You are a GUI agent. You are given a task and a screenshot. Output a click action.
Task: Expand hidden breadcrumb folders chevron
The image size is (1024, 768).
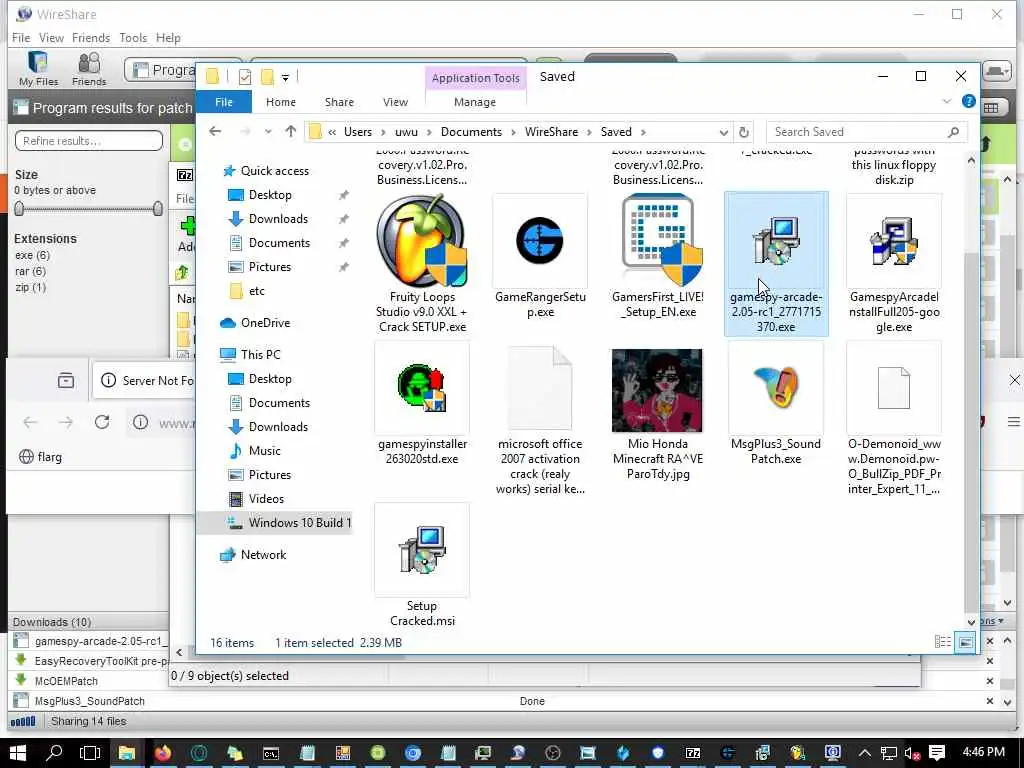(x=332, y=132)
